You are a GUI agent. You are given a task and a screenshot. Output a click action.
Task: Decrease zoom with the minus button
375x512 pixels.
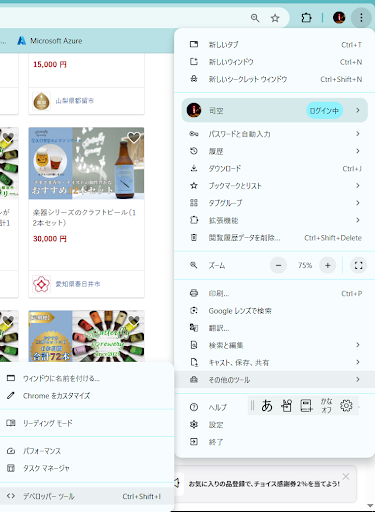tap(278, 265)
